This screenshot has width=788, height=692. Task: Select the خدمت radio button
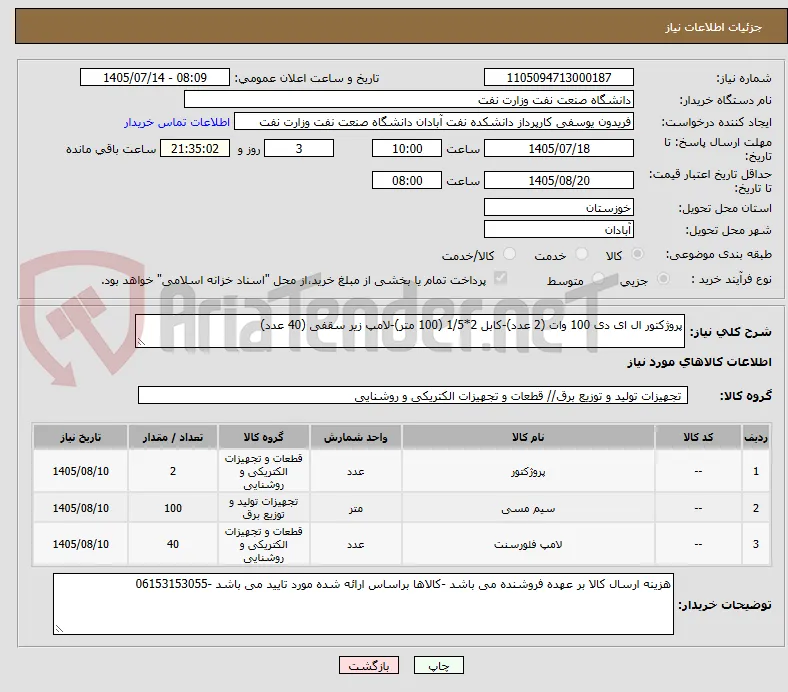click(x=581, y=254)
